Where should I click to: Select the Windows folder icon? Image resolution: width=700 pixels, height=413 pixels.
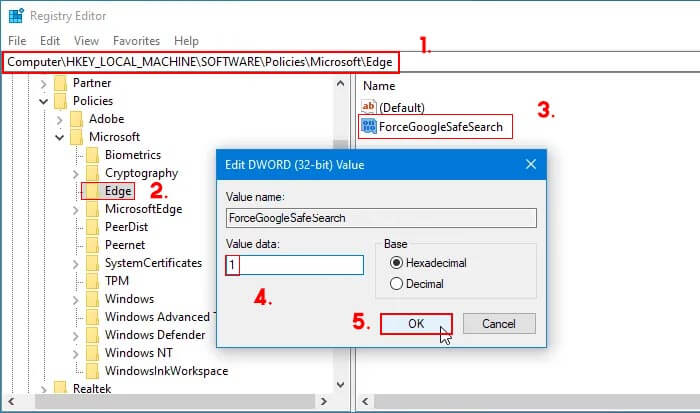(x=92, y=299)
